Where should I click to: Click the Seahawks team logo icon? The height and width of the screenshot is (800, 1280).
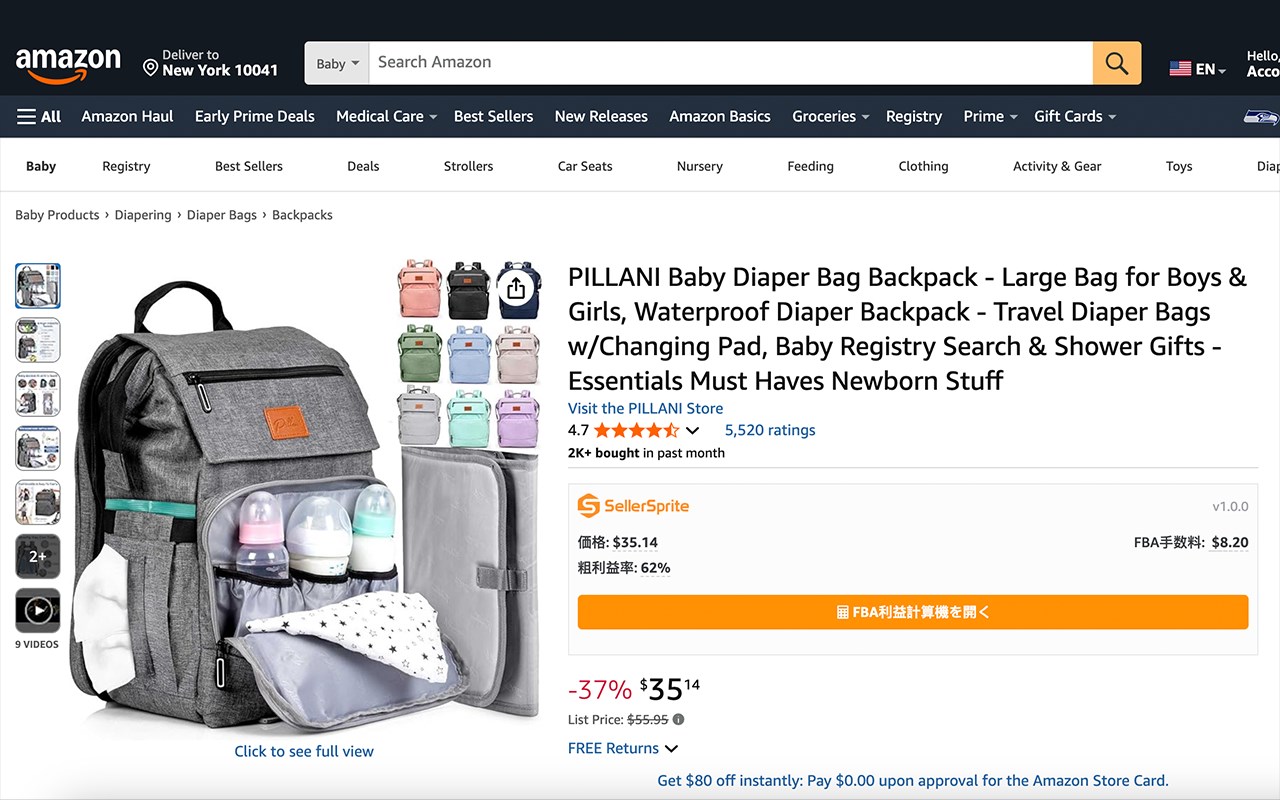click(1261, 117)
